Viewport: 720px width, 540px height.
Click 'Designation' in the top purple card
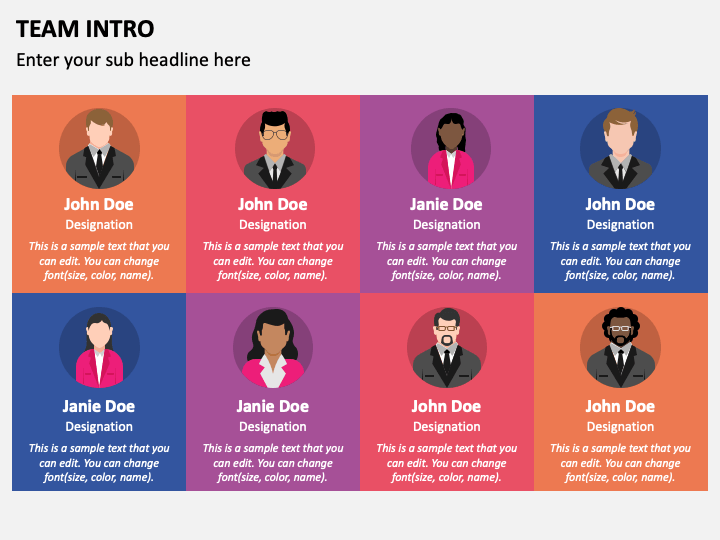tap(447, 225)
